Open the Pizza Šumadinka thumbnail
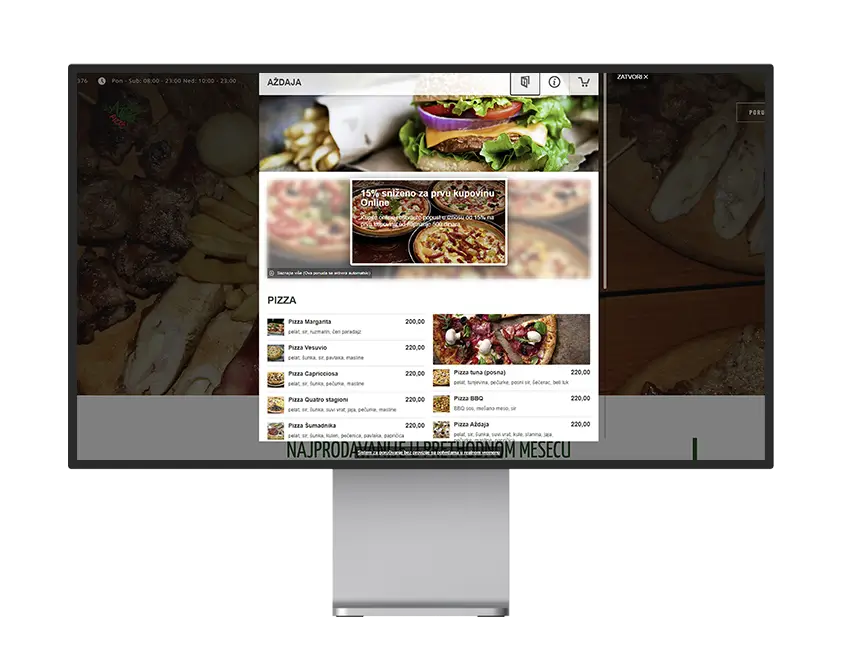843x666 pixels. (276, 431)
